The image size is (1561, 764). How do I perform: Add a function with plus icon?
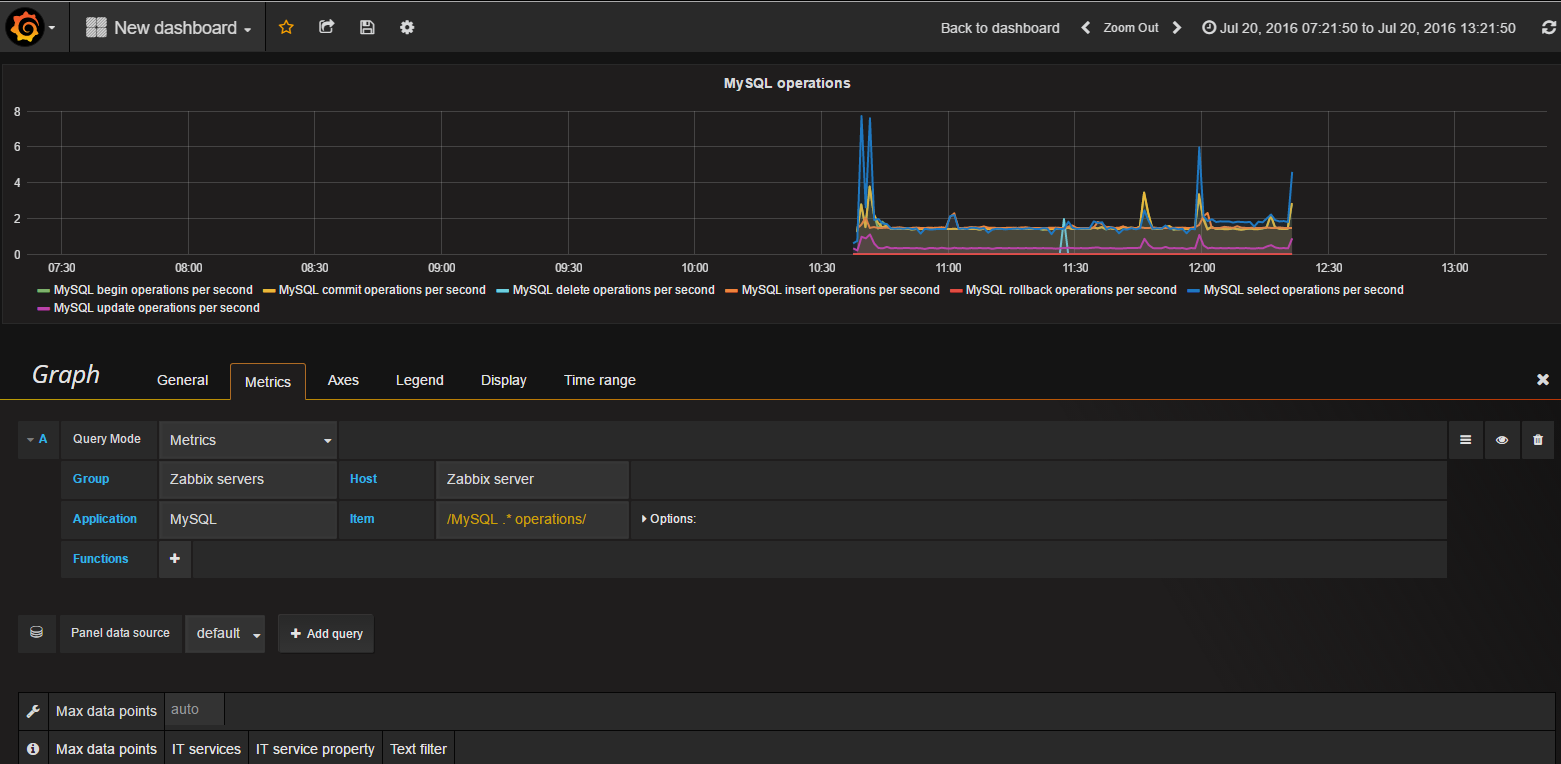click(x=175, y=559)
